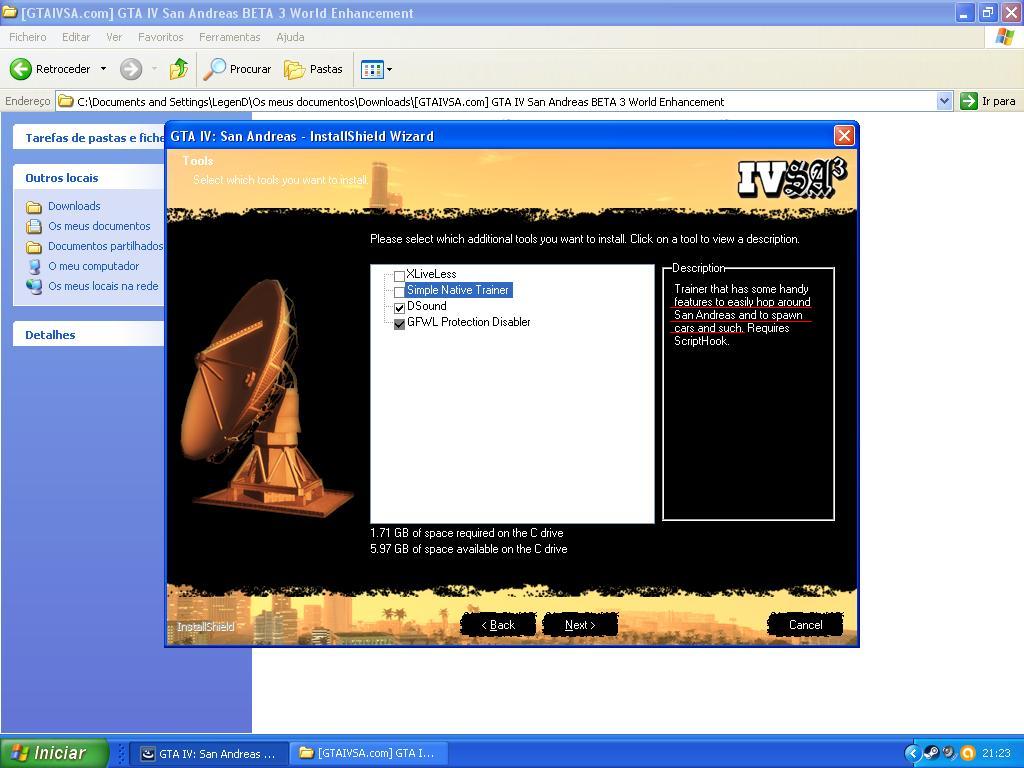Select the DSound tool label
Image resolution: width=1024 pixels, height=768 pixels.
(426, 306)
